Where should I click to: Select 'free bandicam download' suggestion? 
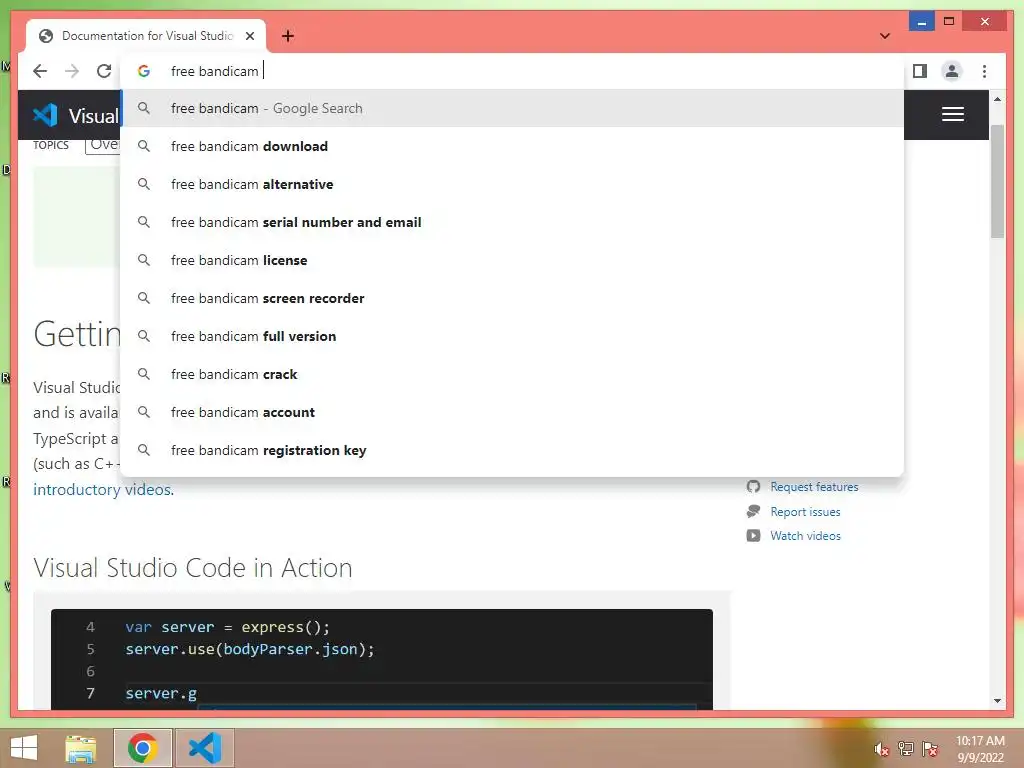[x=512, y=146]
